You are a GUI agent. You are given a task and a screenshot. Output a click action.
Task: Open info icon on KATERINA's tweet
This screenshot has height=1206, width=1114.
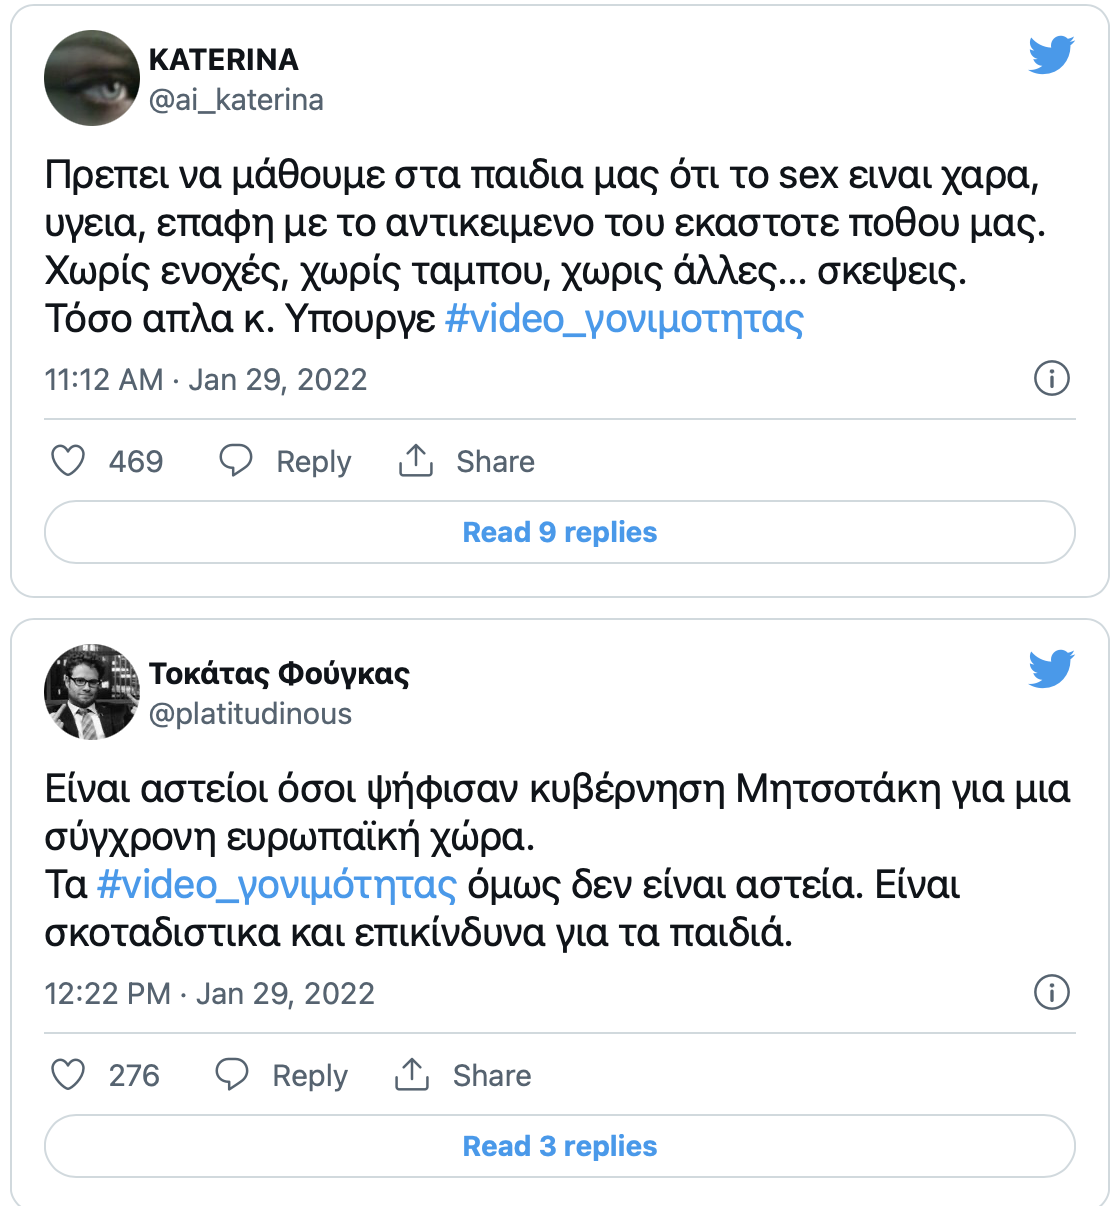[1052, 379]
